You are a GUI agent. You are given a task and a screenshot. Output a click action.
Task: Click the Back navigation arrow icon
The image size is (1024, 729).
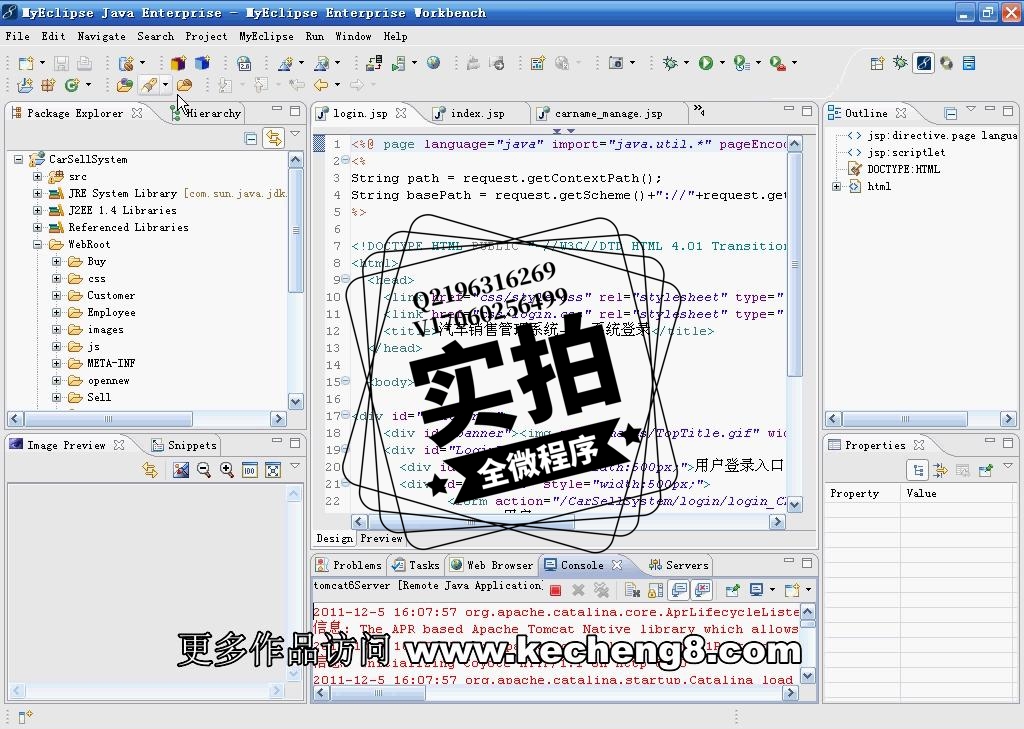tap(321, 84)
